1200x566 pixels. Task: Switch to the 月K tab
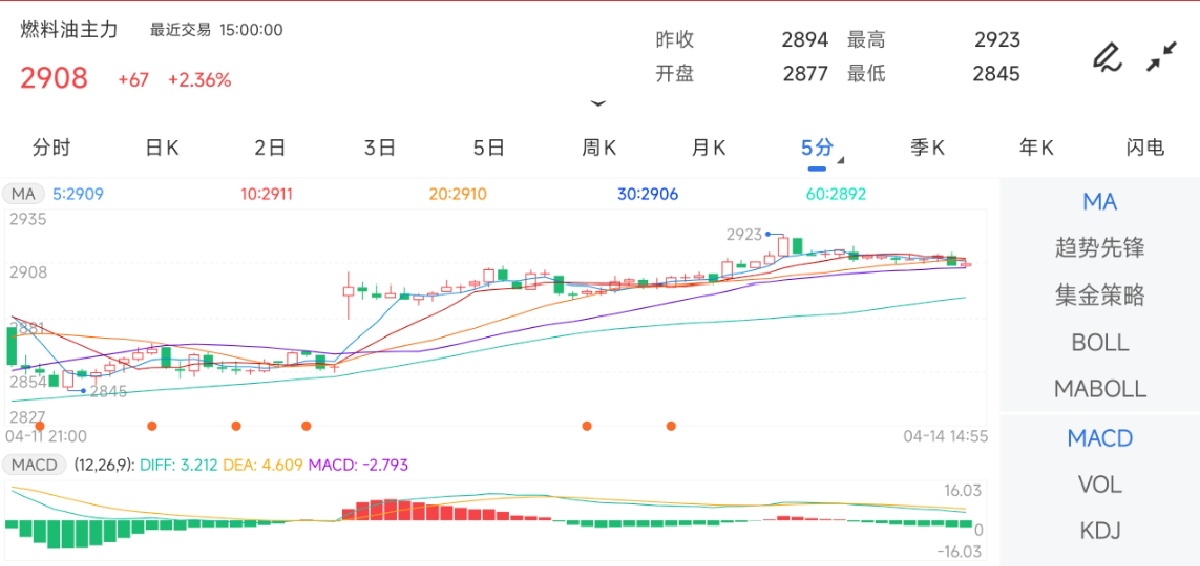tap(708, 148)
